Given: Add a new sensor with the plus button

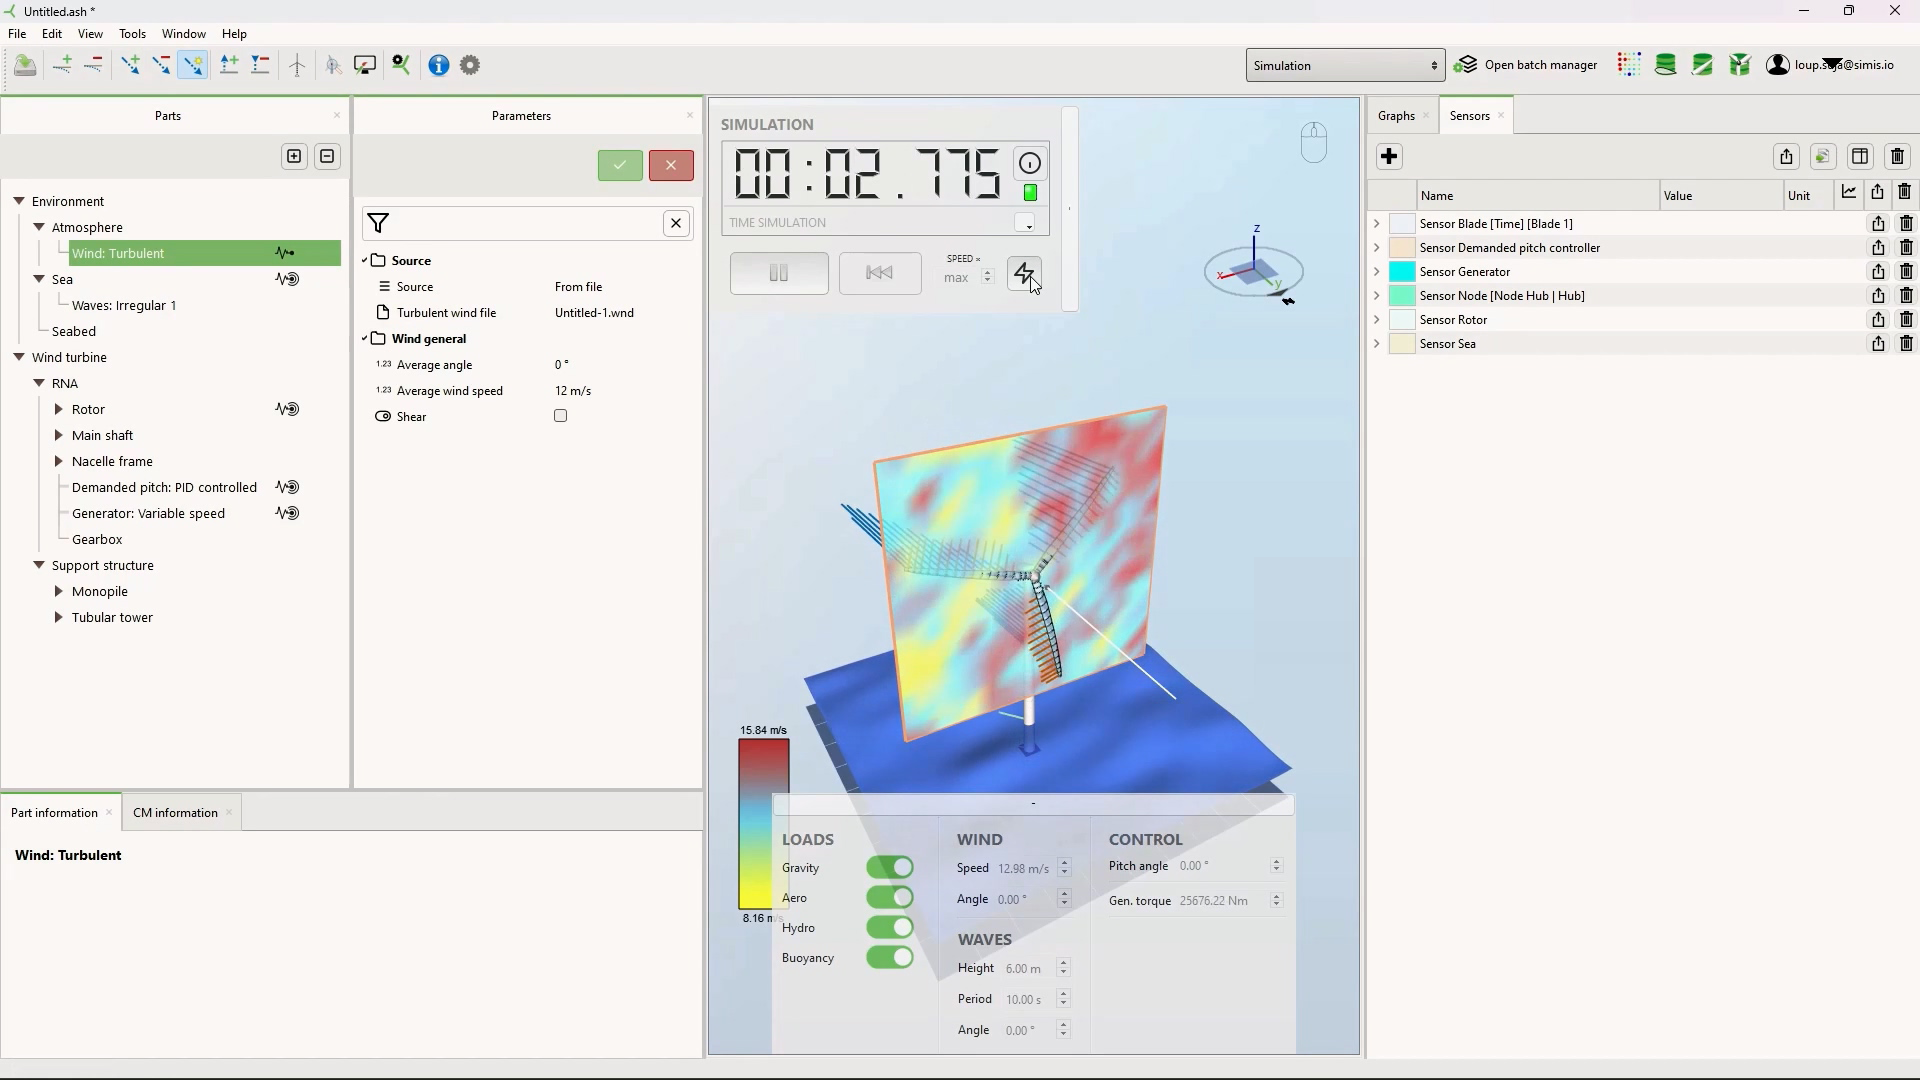Looking at the screenshot, I should coord(1389,157).
